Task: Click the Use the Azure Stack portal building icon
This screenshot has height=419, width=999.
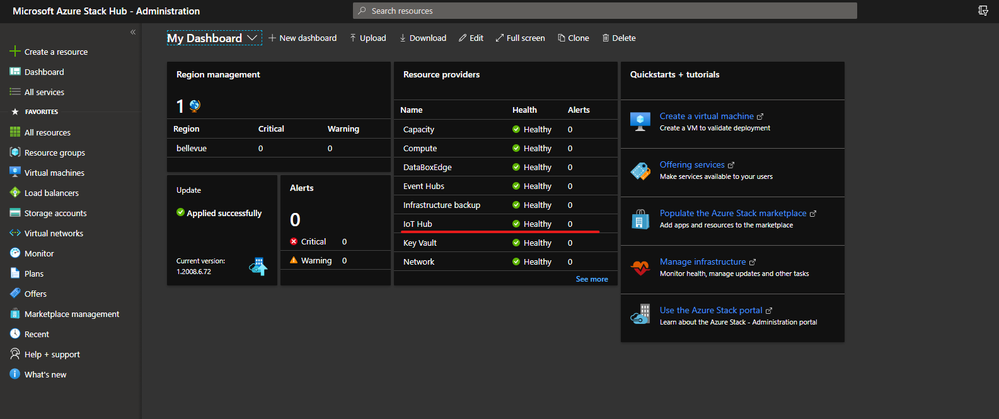Action: [640, 316]
